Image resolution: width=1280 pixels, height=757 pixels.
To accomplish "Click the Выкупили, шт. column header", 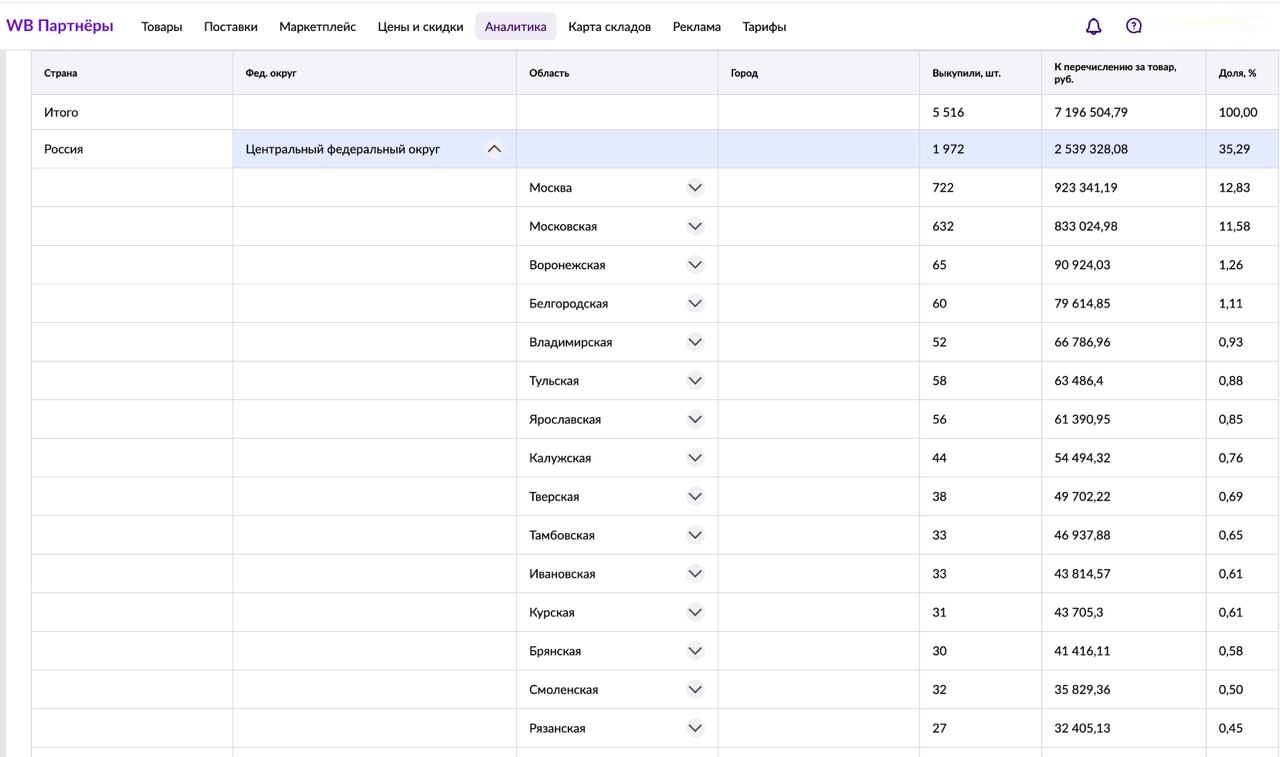I will [966, 73].
